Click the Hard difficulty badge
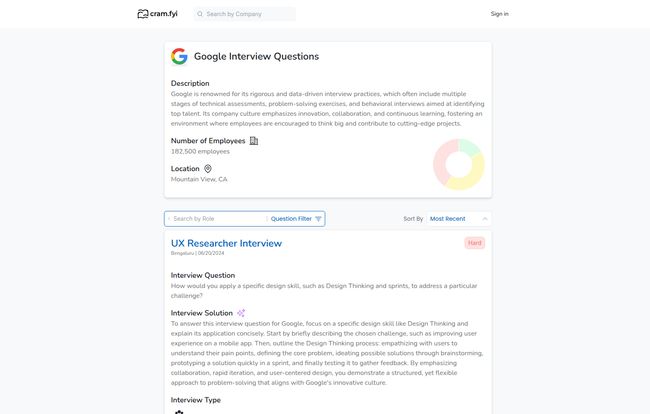This screenshot has width=650, height=414. tap(475, 243)
